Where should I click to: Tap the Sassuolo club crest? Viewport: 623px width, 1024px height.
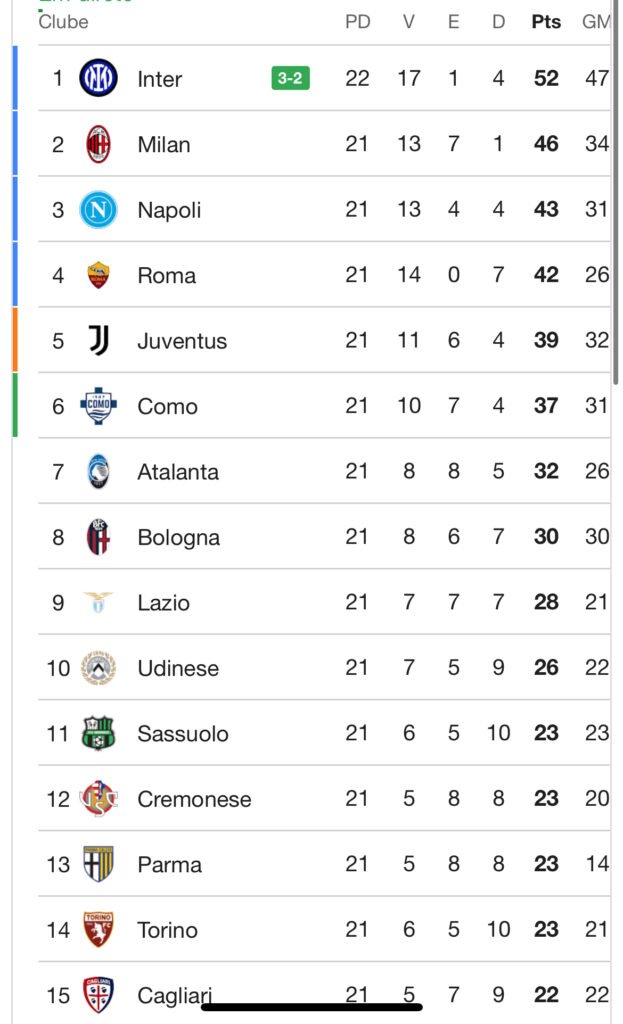[x=98, y=733]
